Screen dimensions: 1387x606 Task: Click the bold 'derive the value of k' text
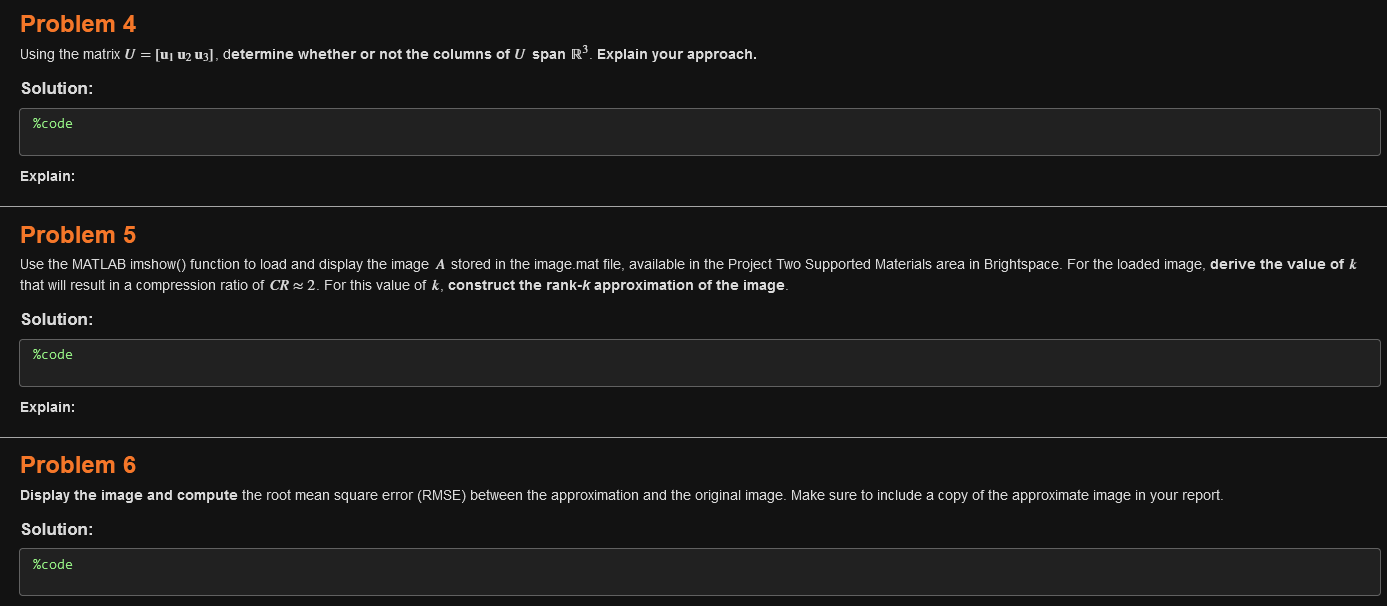pos(1282,264)
